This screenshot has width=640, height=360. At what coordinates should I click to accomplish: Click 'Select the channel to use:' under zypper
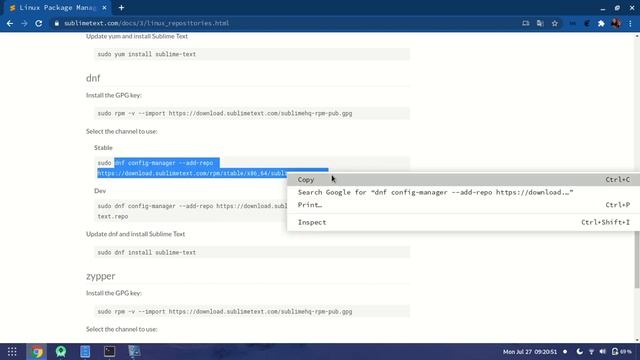tap(122, 329)
